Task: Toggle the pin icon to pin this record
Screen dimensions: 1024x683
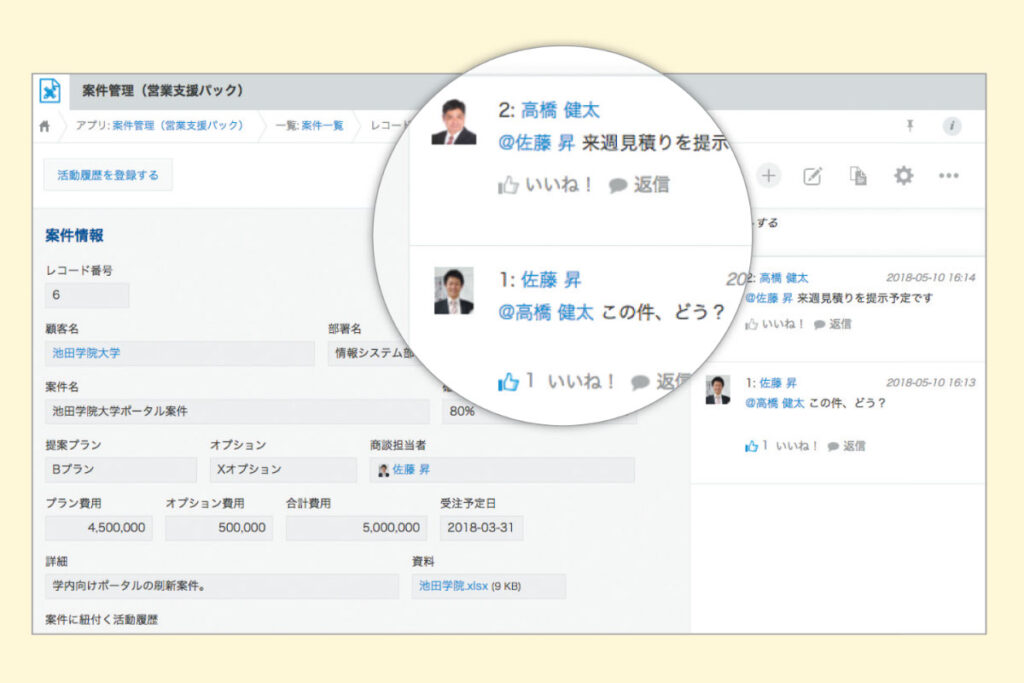Action: click(910, 126)
